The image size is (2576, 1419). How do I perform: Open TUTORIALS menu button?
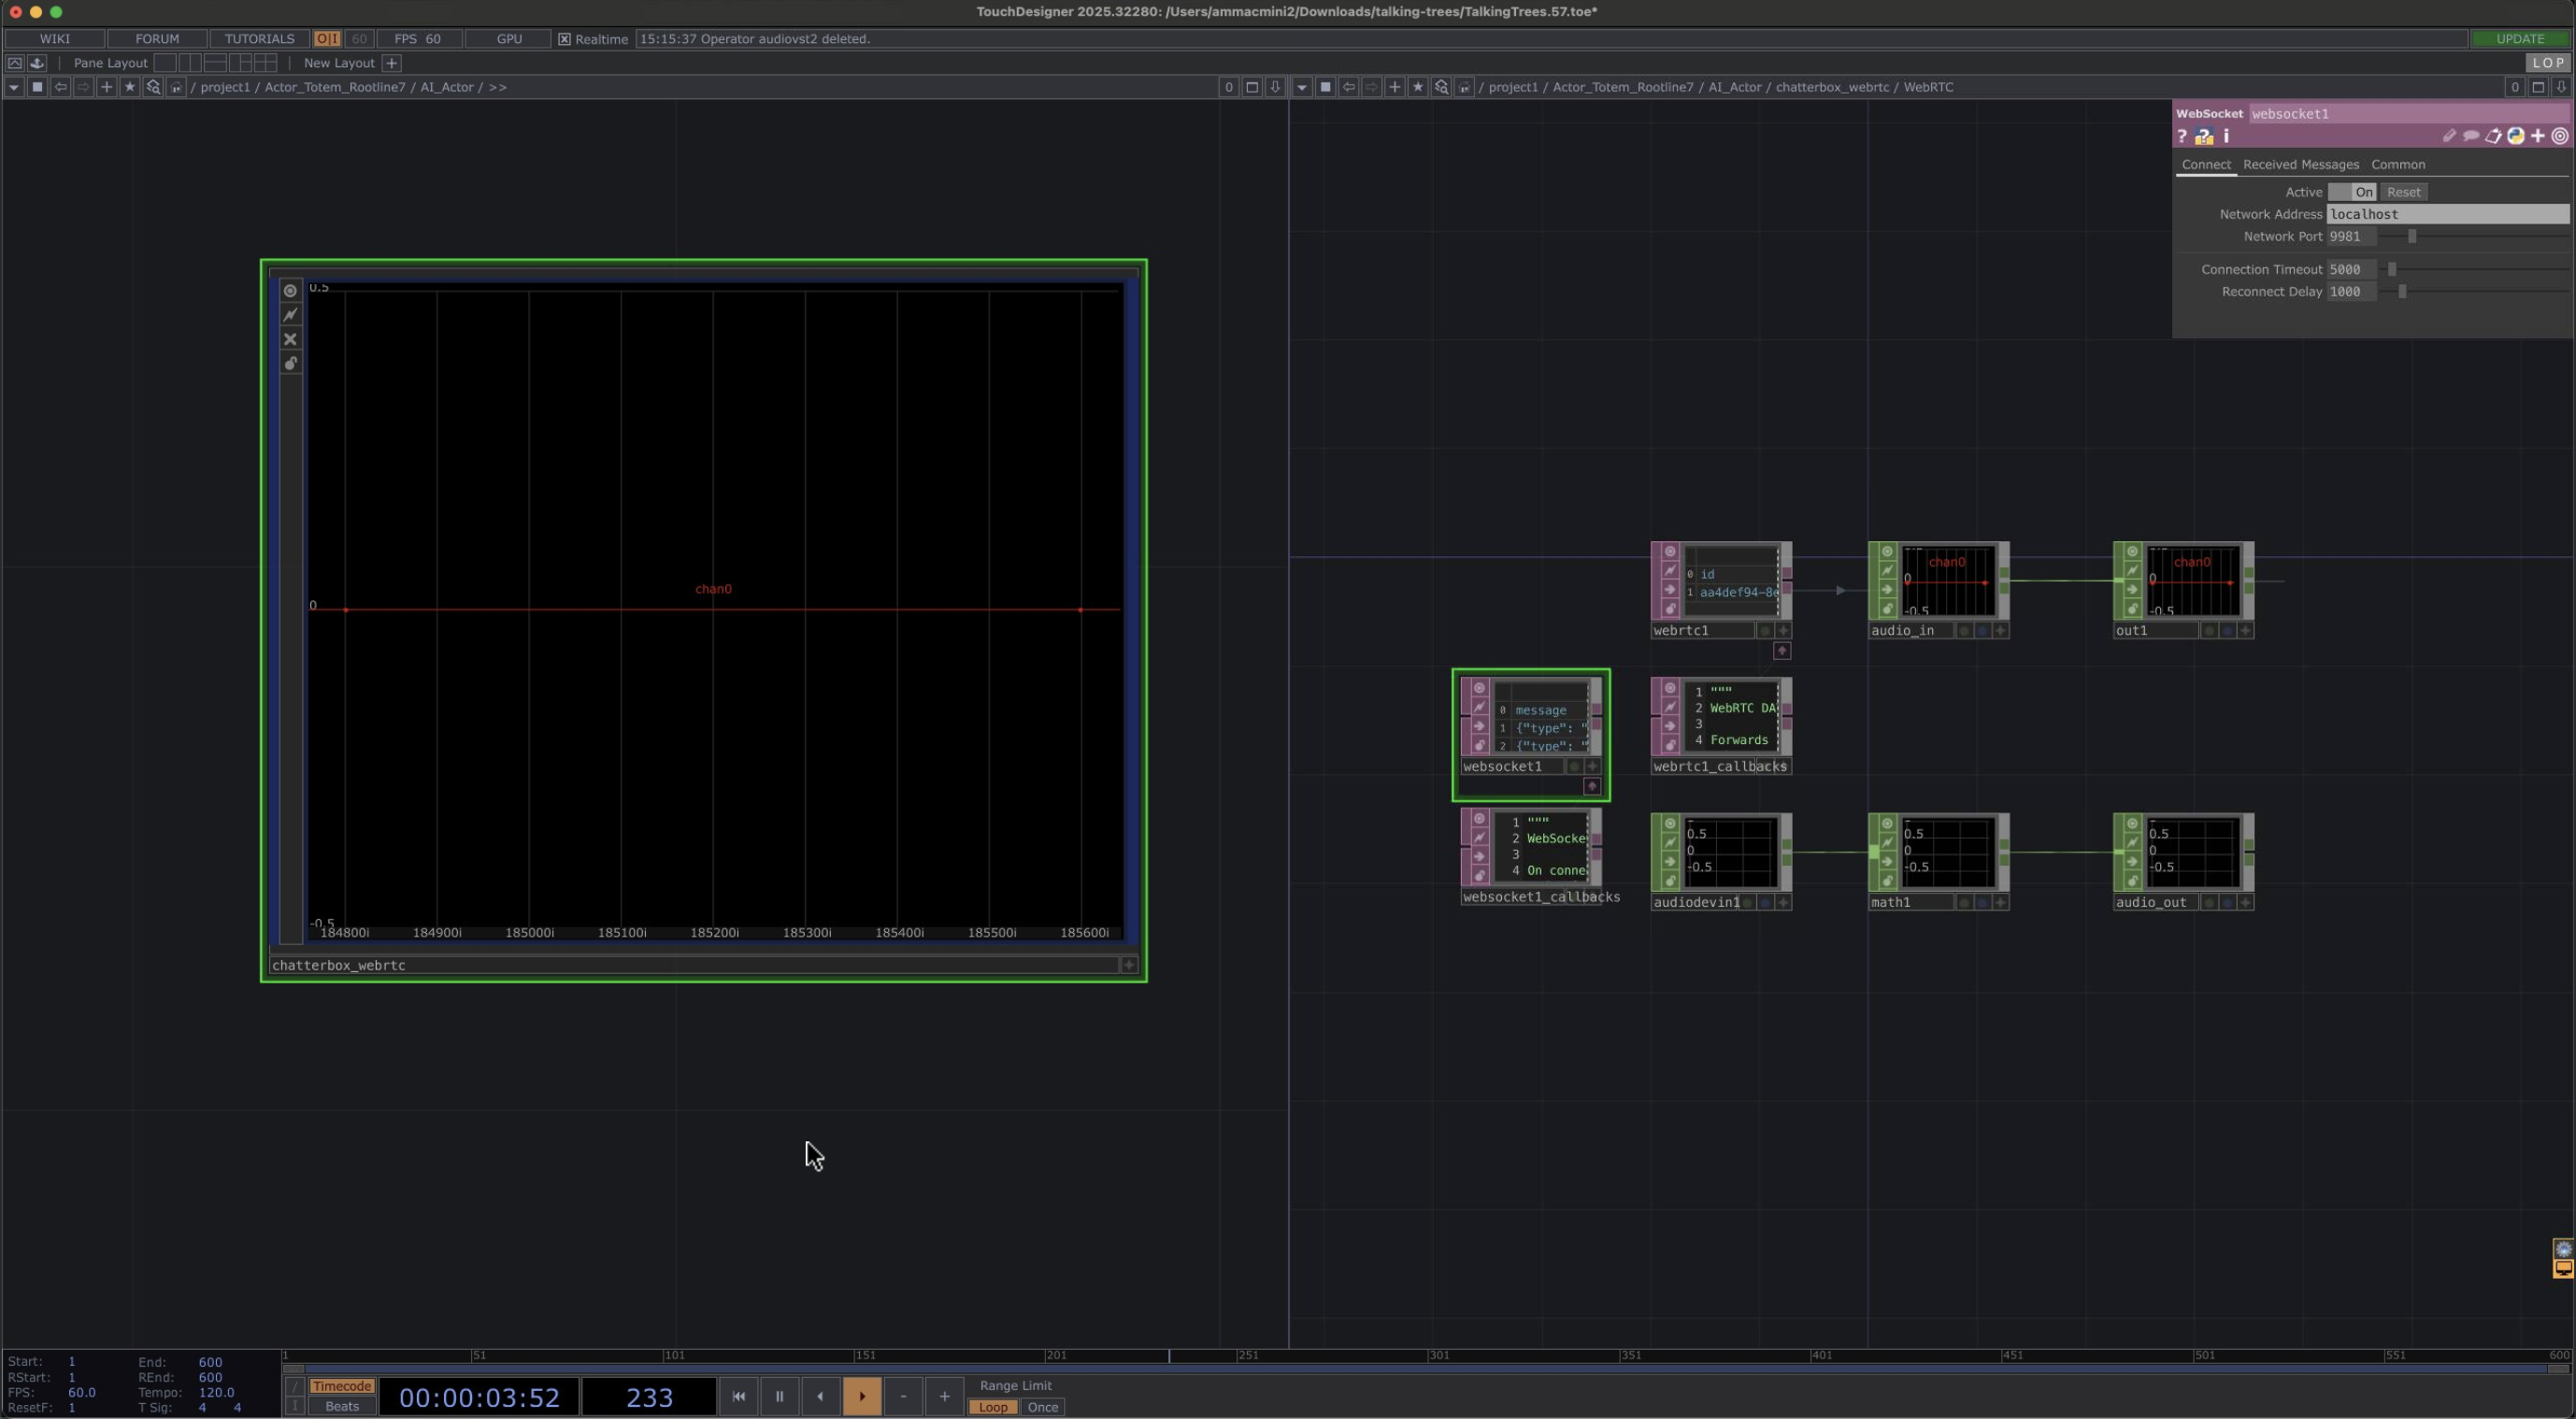coord(259,39)
